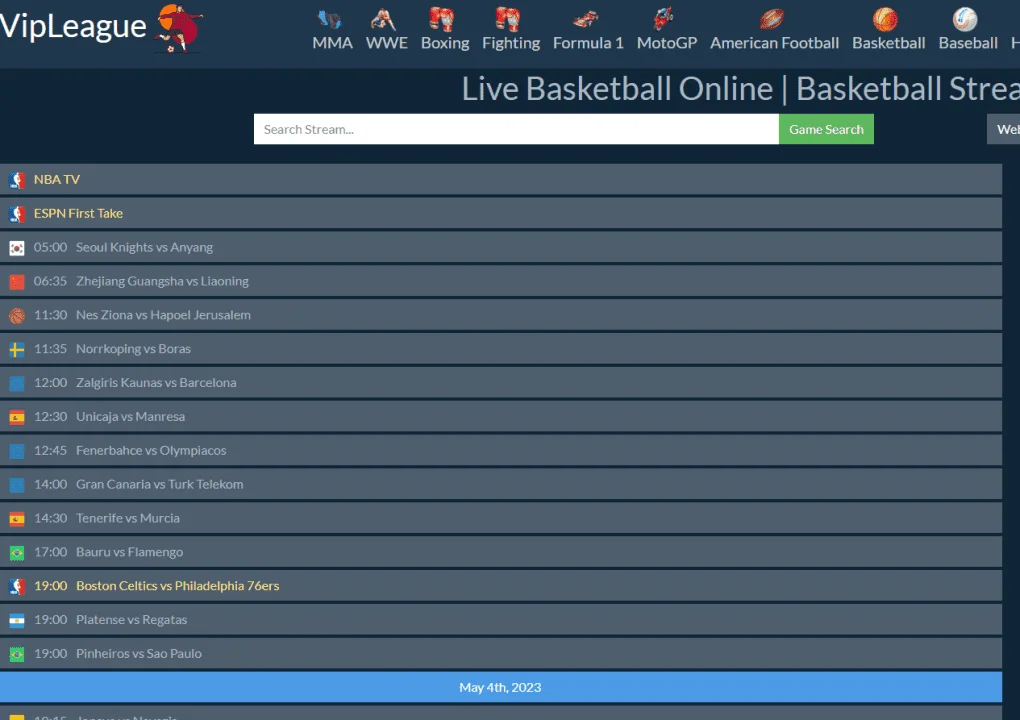Viewport: 1020px width, 720px height.
Task: Open Unicaja vs Manresa stream
Action: tap(501, 416)
